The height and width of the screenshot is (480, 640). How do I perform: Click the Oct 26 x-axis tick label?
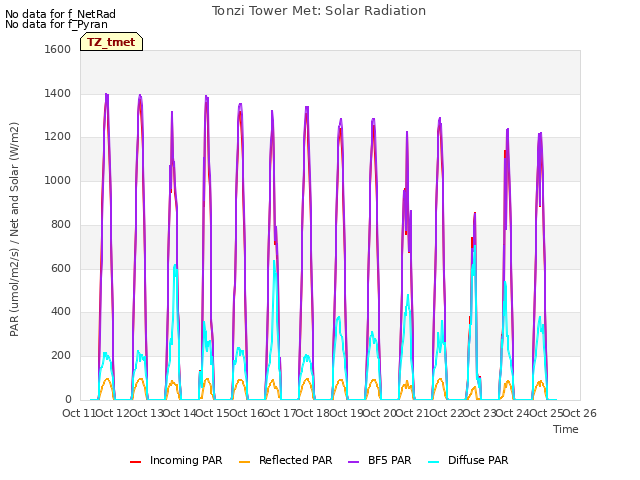(580, 413)
